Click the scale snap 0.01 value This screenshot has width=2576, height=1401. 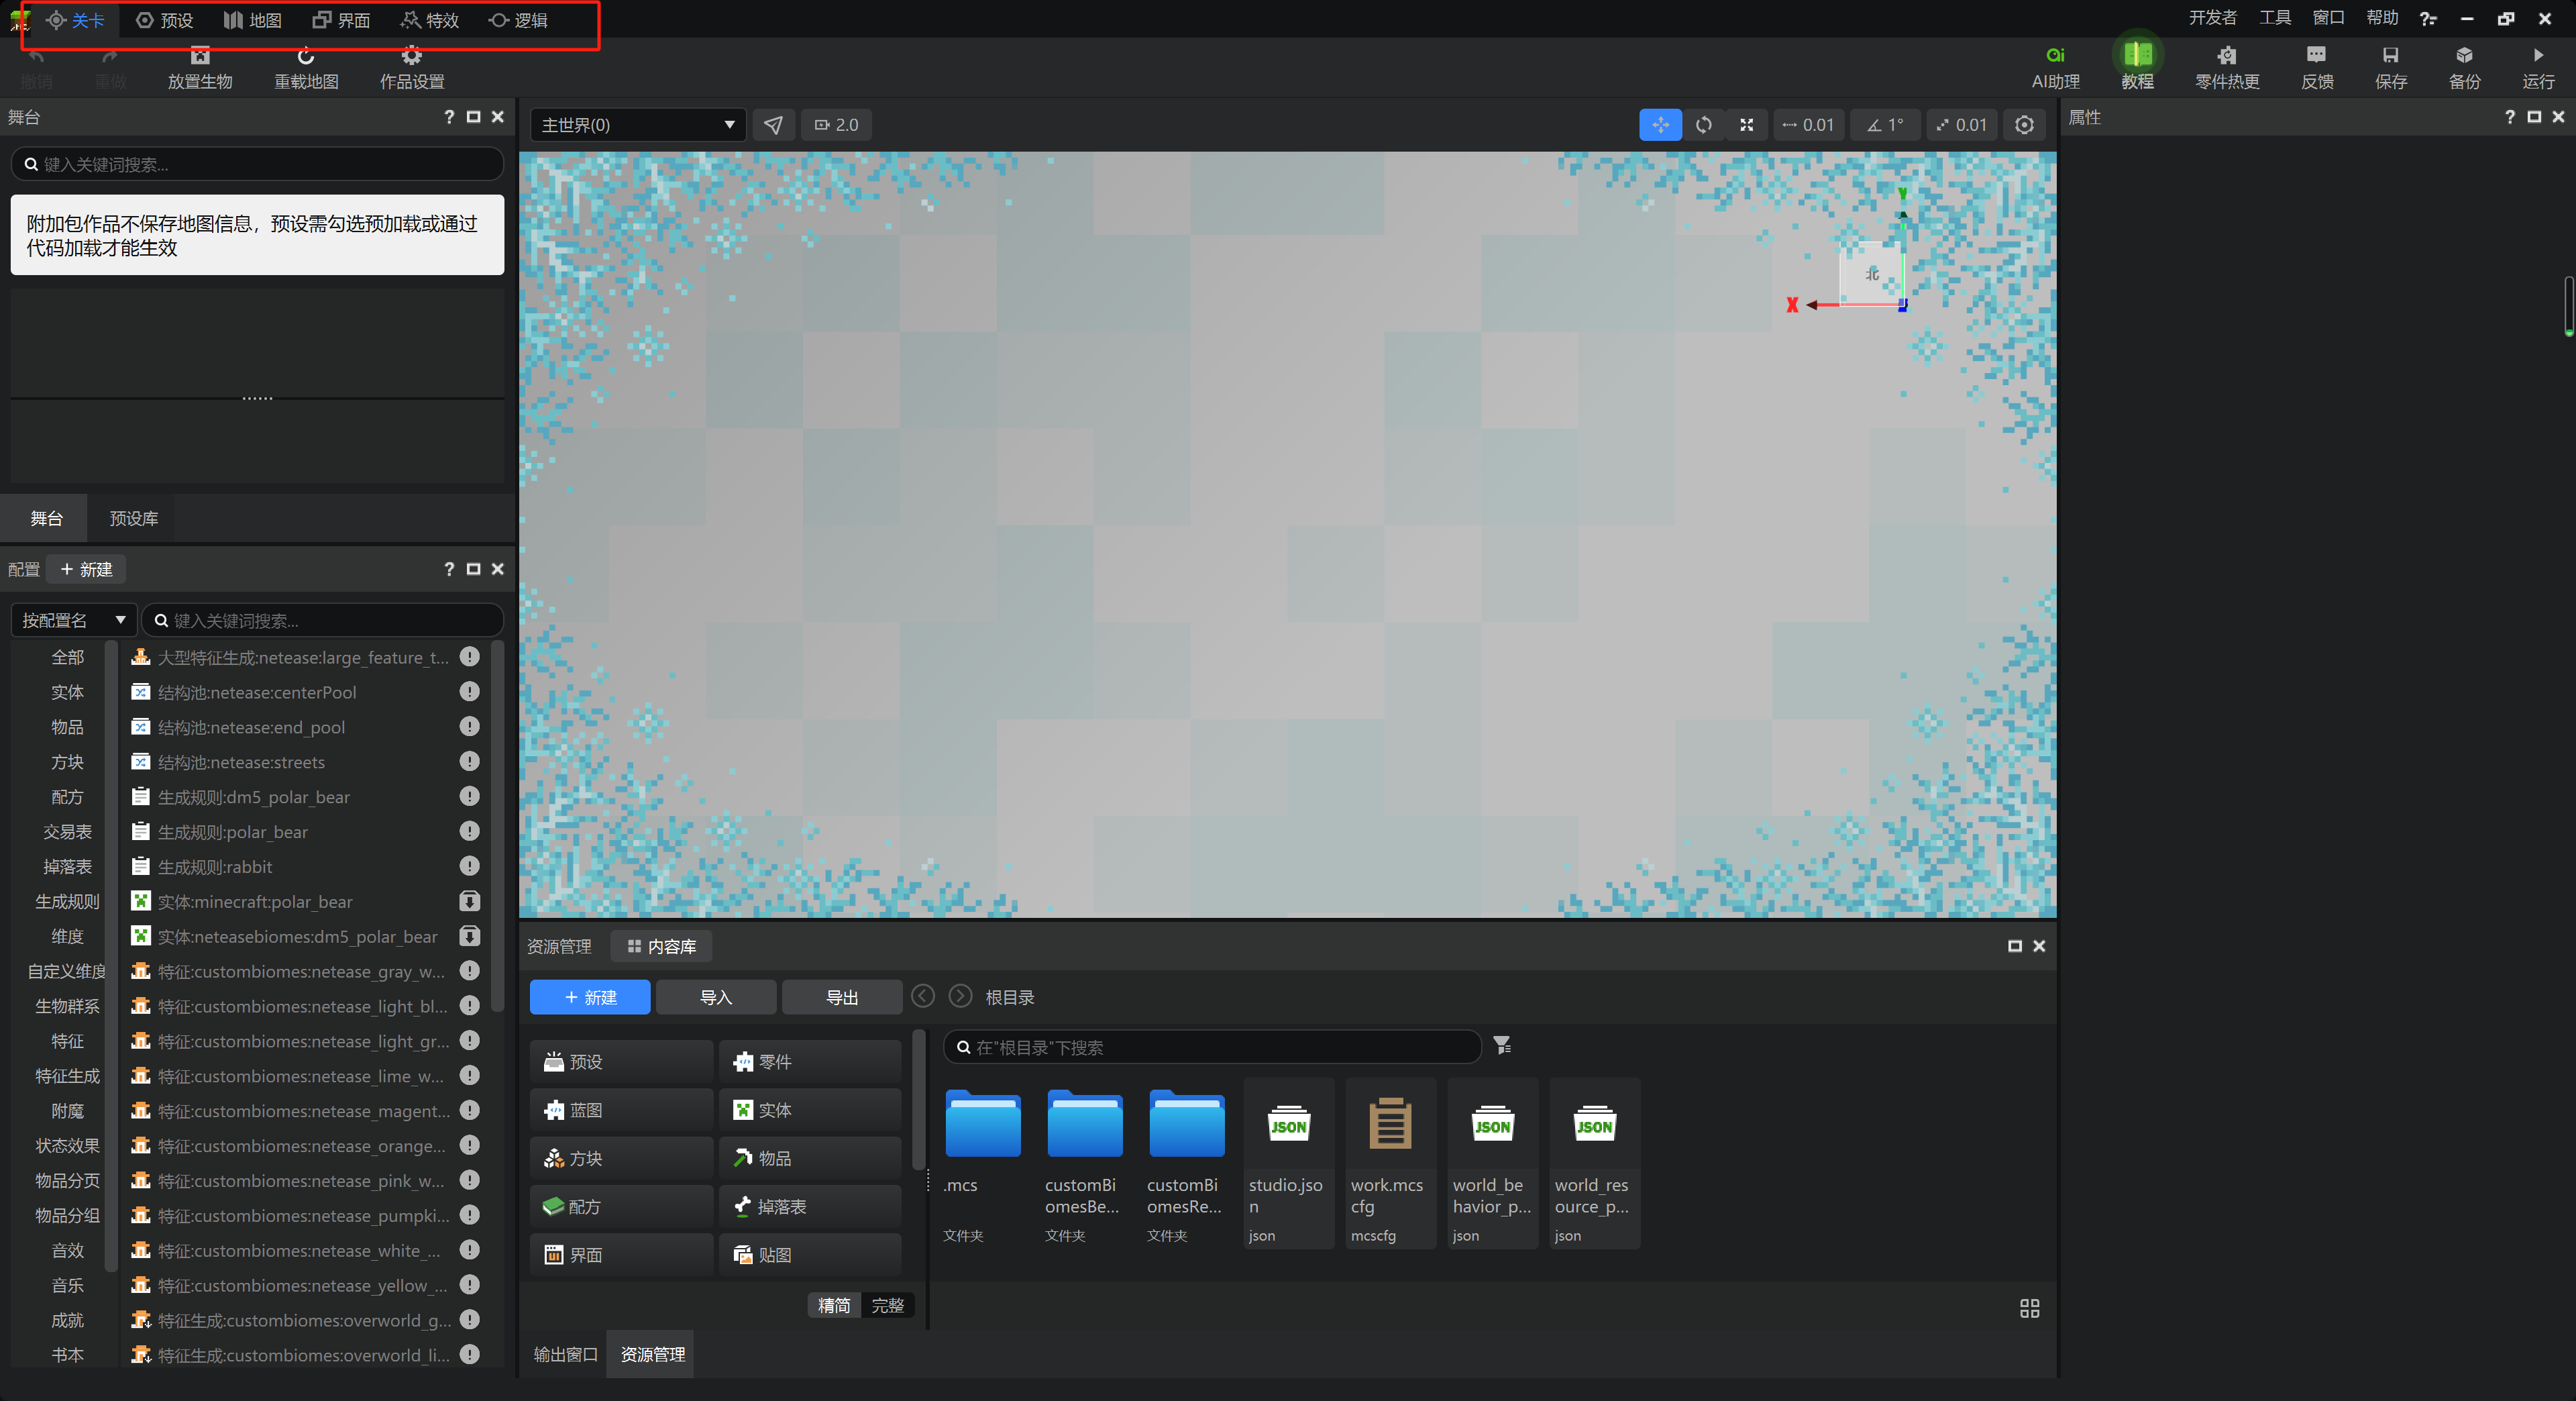point(1961,125)
